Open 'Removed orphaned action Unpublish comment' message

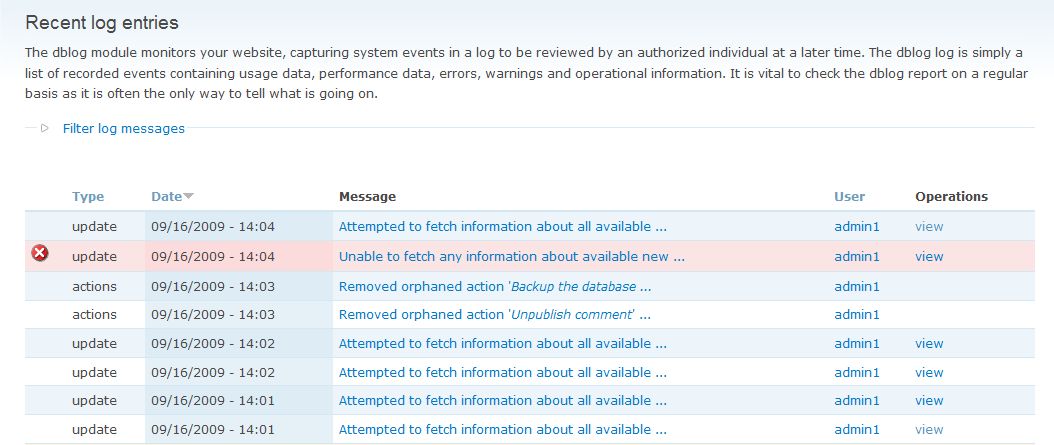pos(495,314)
